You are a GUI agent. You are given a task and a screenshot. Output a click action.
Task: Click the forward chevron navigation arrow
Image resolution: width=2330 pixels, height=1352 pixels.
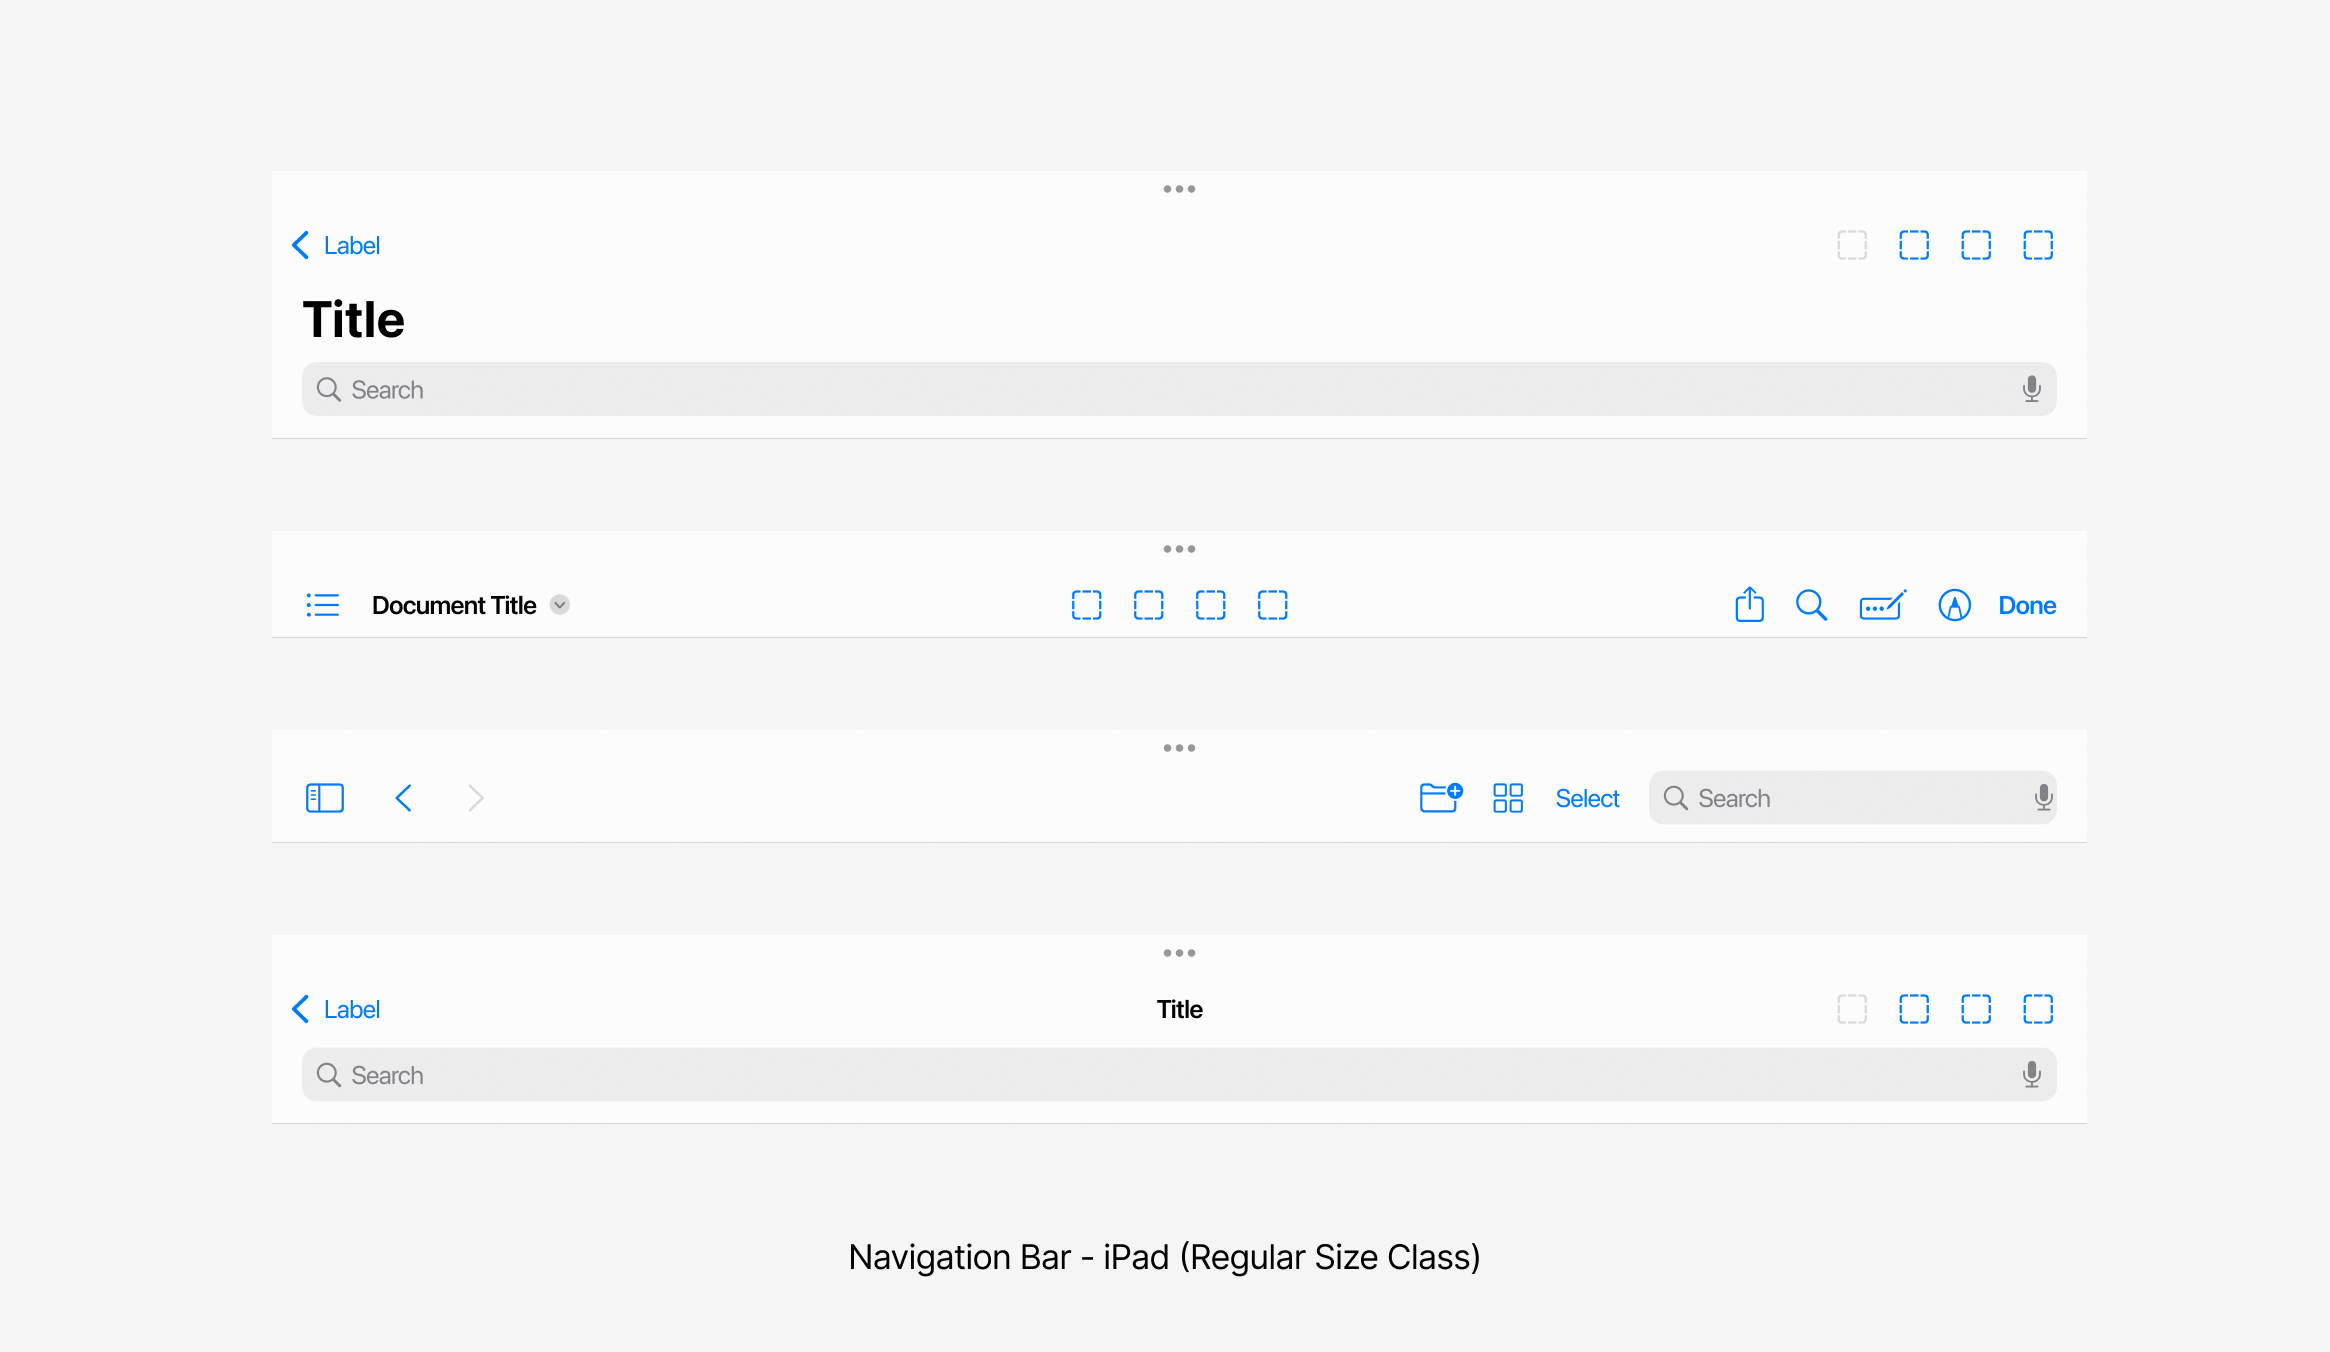(476, 798)
